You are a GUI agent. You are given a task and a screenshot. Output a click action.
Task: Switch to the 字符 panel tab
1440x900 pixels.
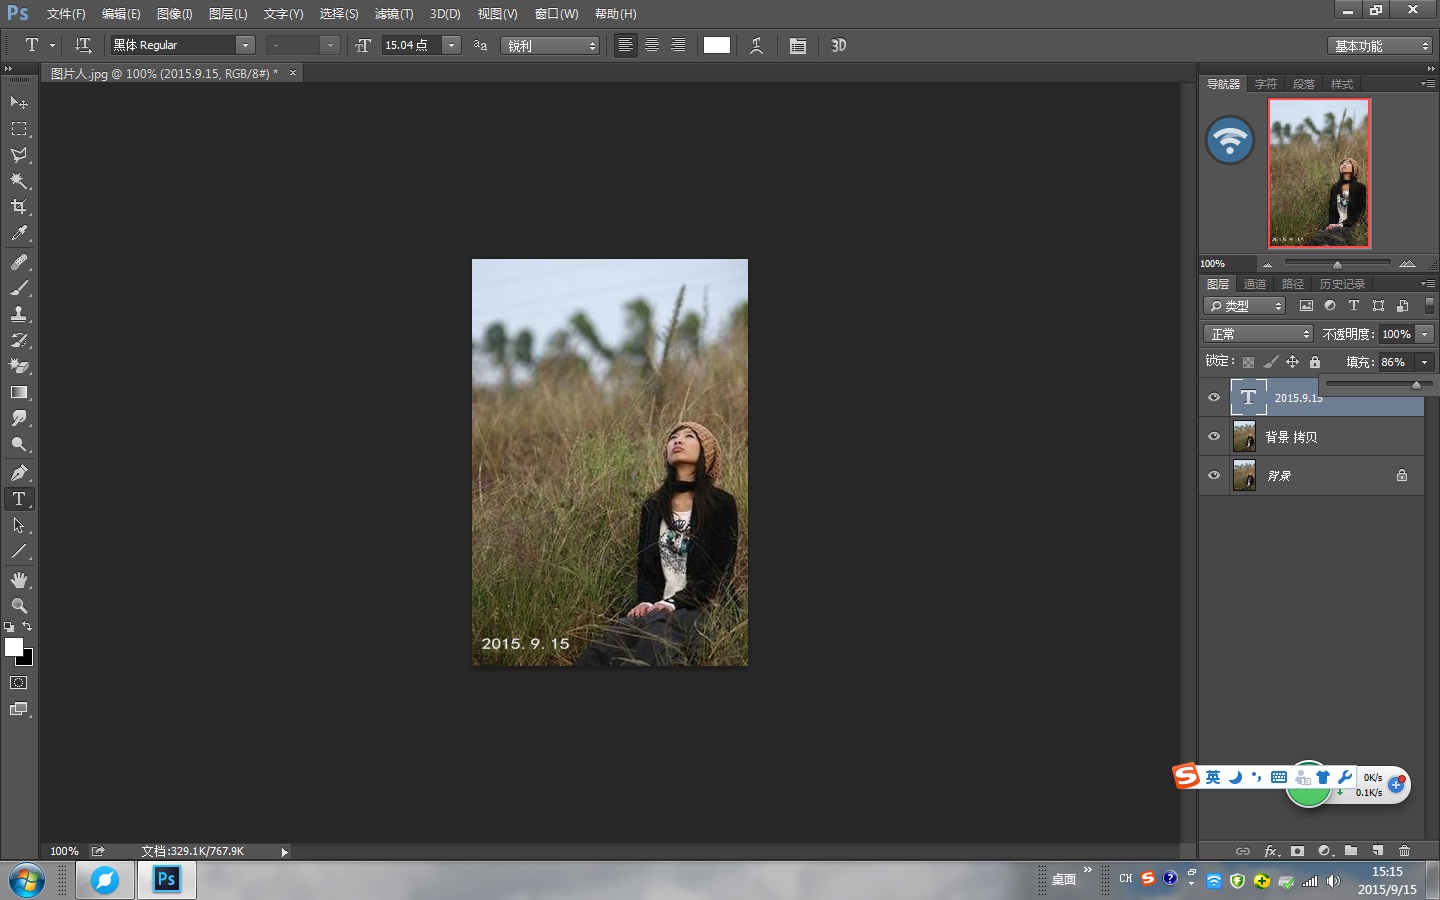tap(1266, 84)
